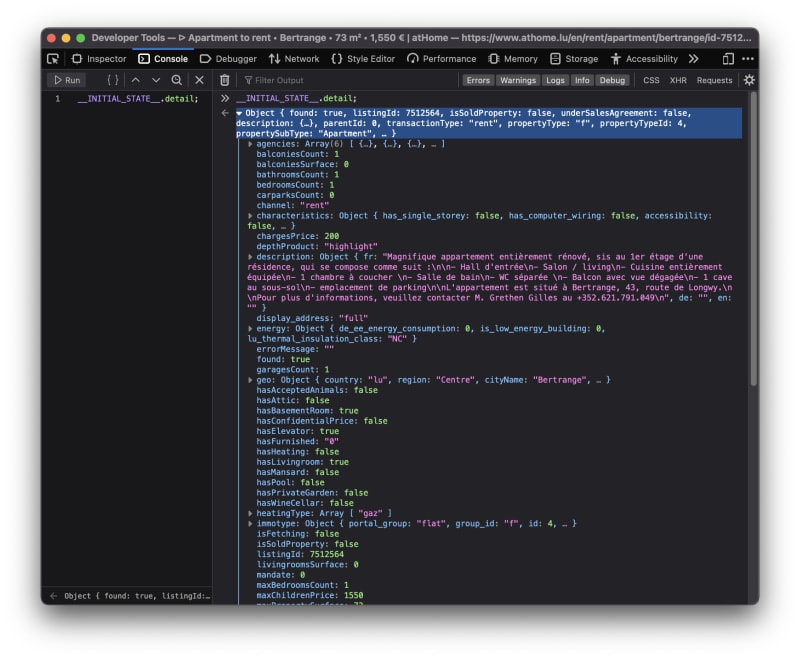Show more tools via chevron overflow
Screen dimensions: 800x659
[x=693, y=59]
